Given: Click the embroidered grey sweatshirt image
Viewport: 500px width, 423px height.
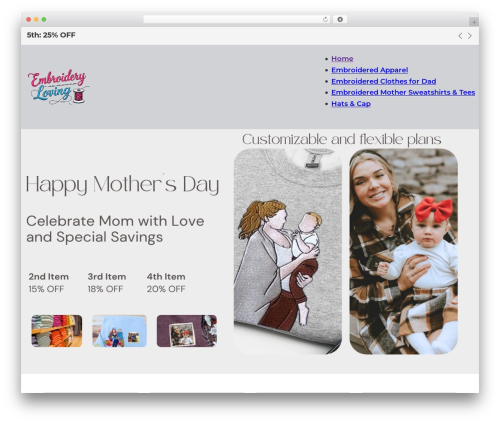Looking at the screenshot, I should coord(288,251).
